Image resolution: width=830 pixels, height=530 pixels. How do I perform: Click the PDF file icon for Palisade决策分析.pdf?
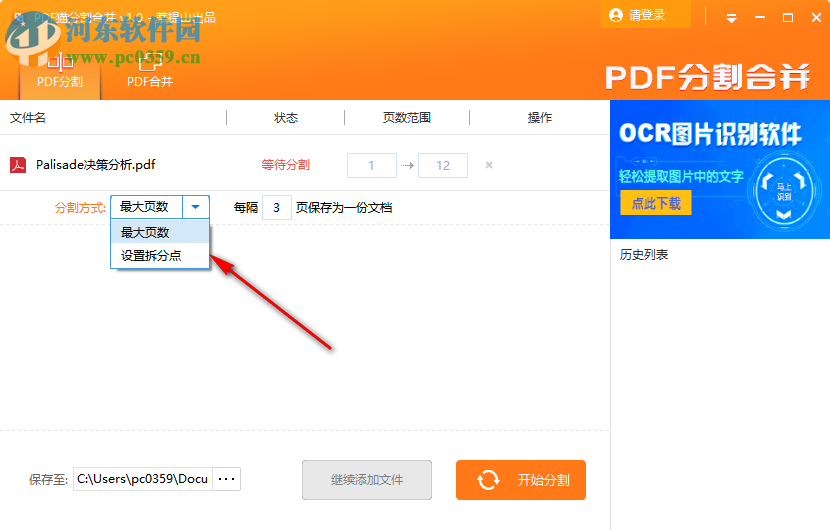18,165
